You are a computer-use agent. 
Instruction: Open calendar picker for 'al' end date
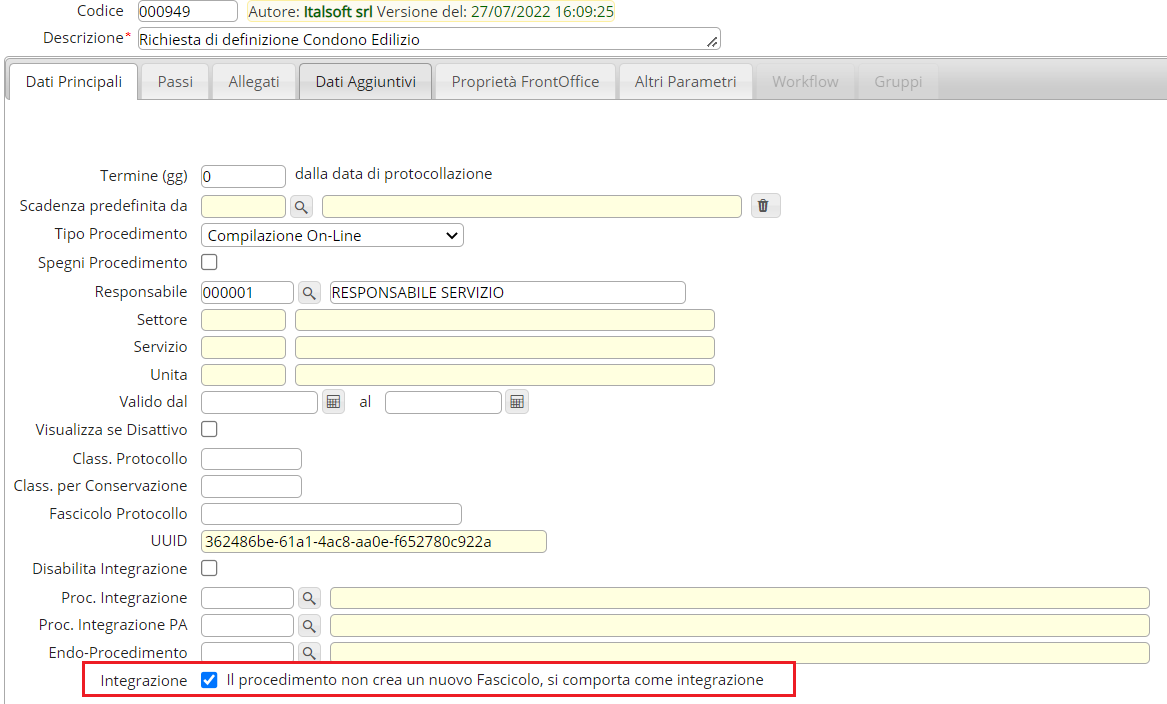pos(516,402)
